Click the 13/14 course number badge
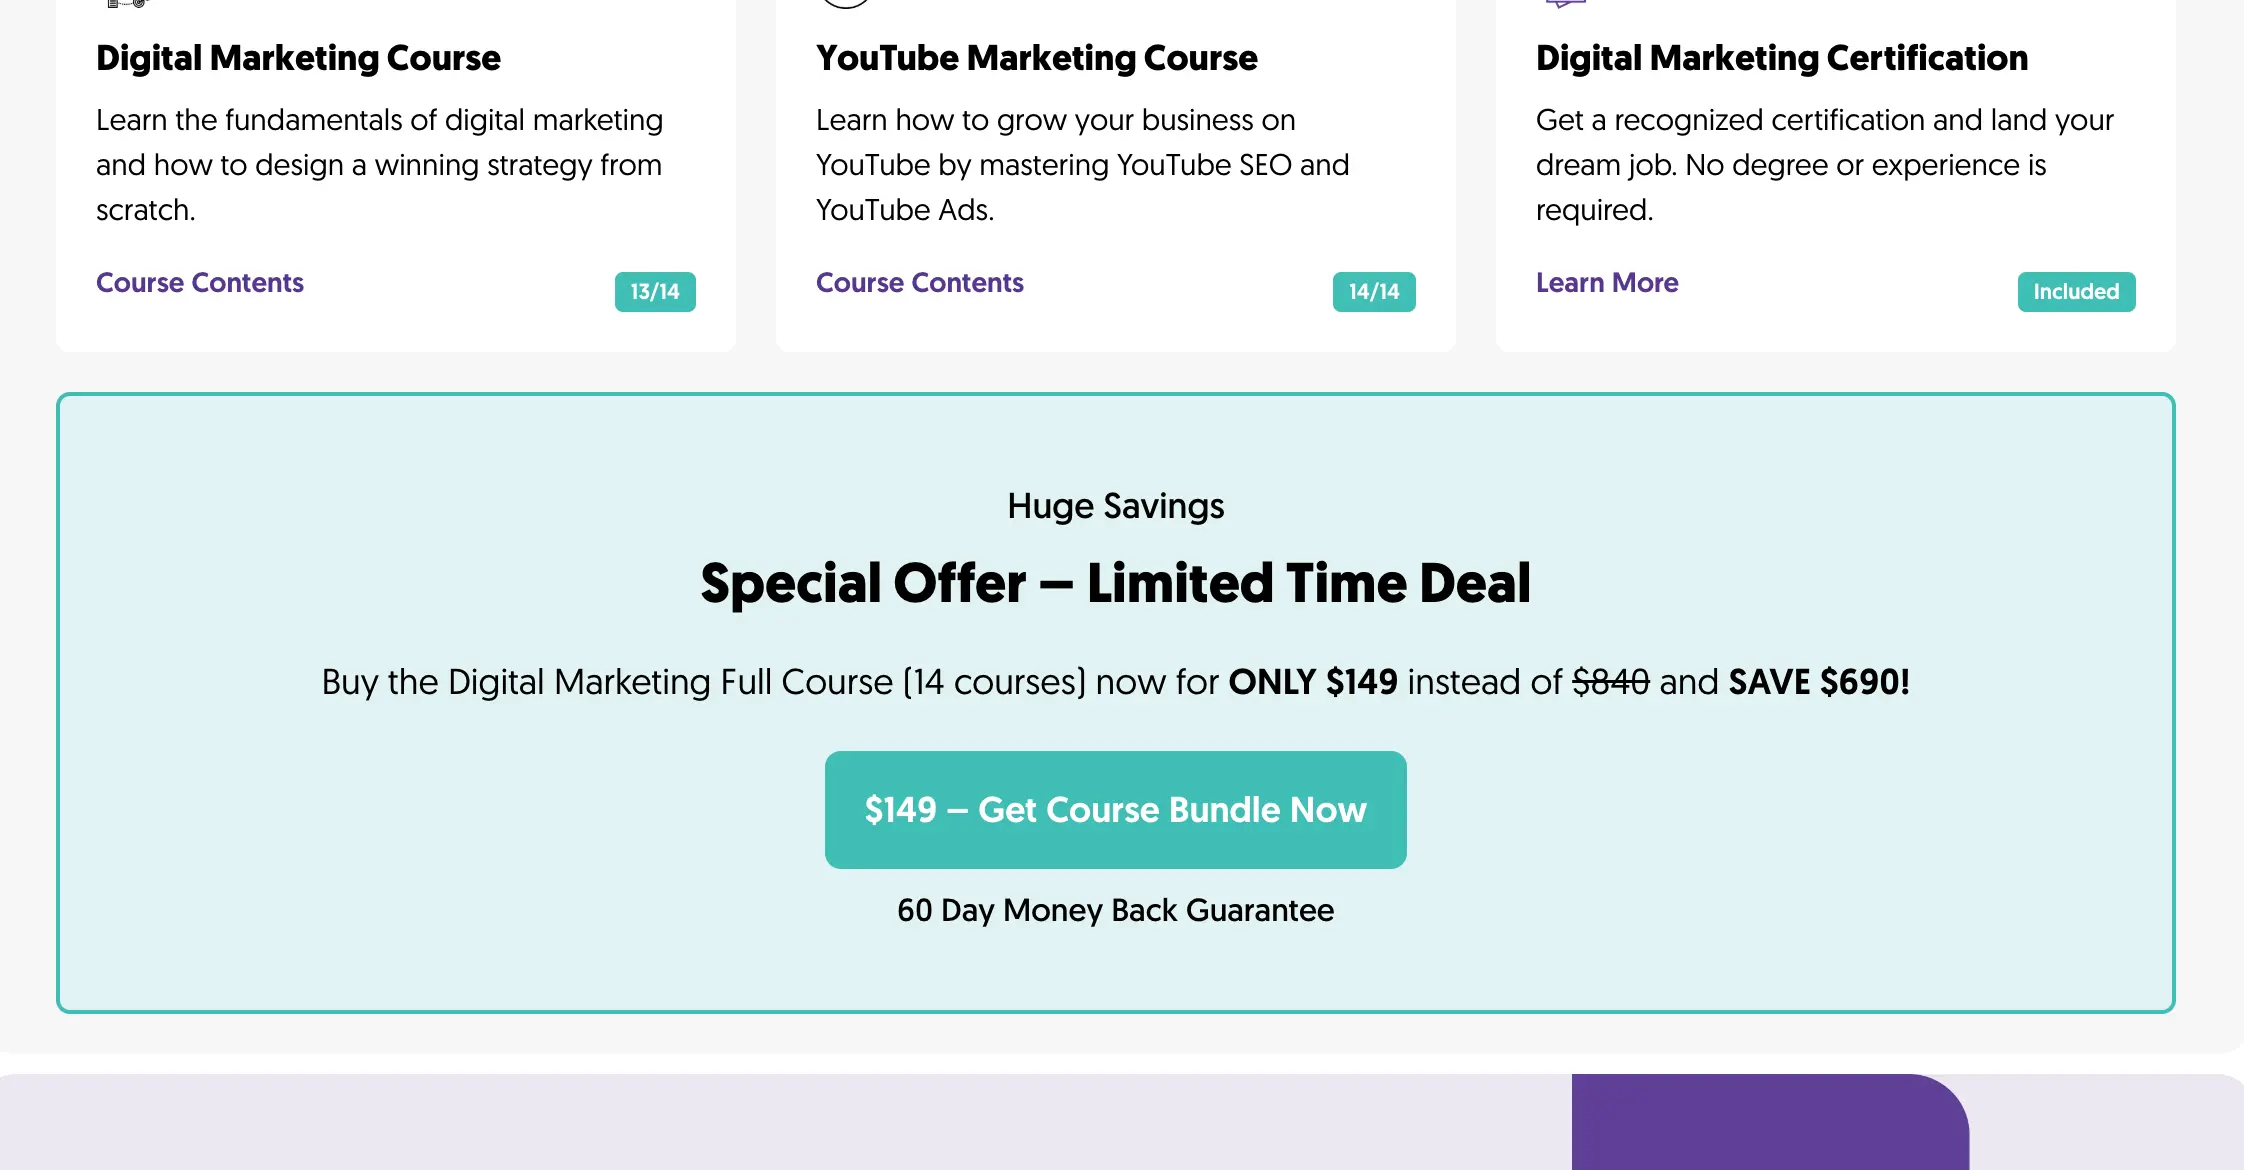 coord(655,292)
